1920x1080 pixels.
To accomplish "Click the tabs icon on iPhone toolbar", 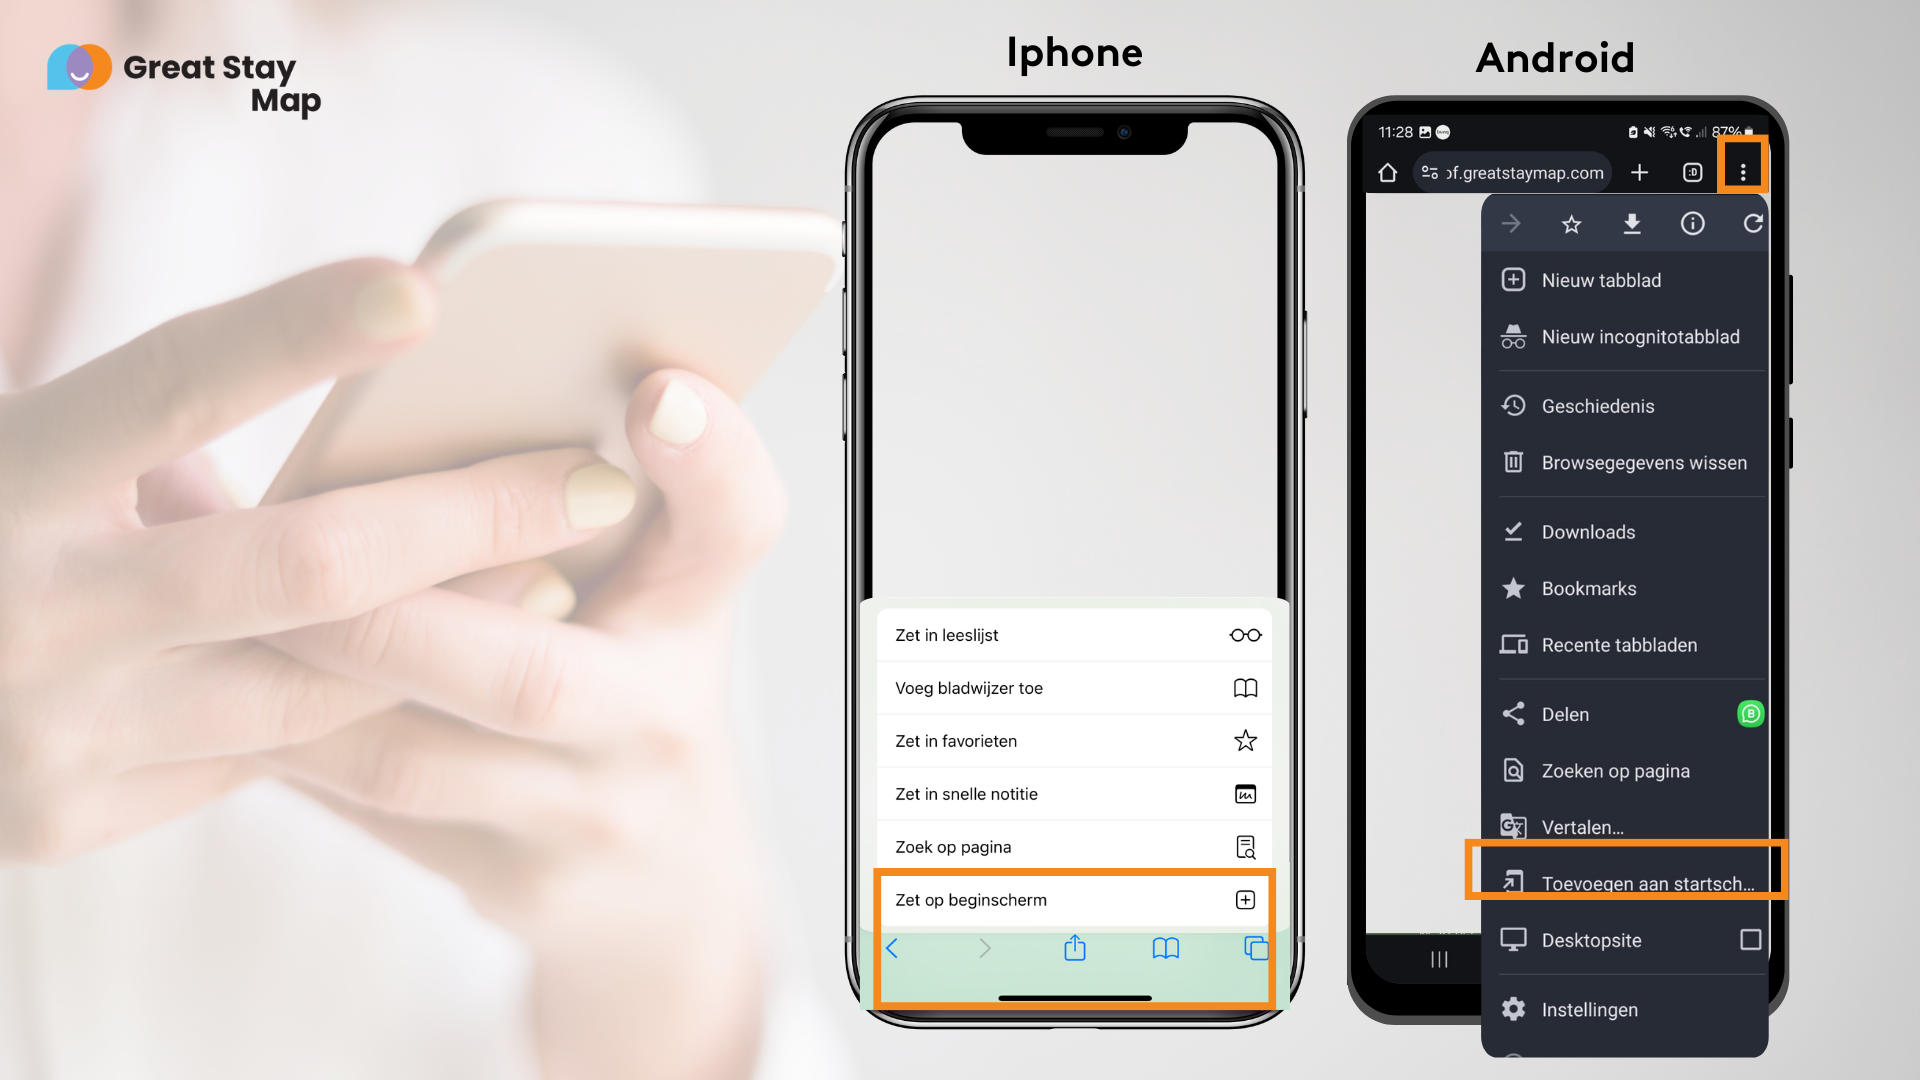I will tap(1254, 947).
